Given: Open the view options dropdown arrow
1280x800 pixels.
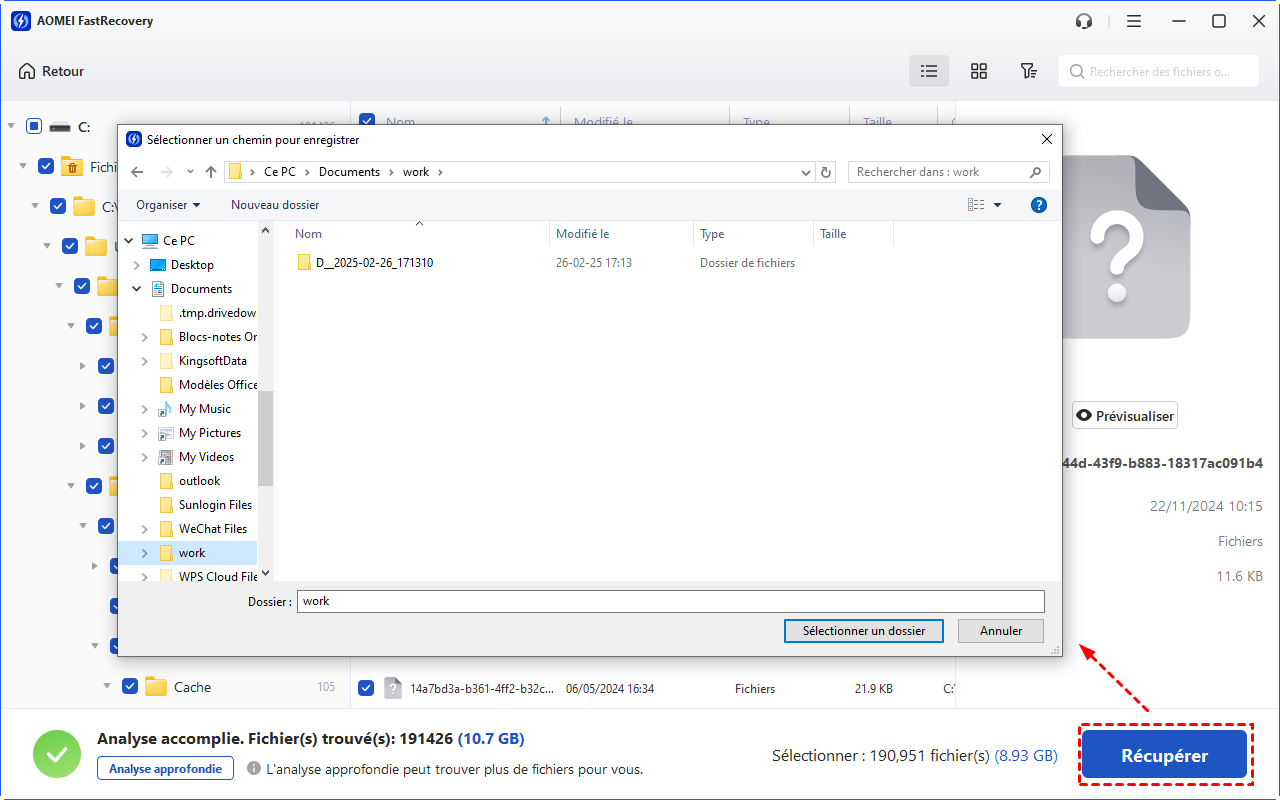Looking at the screenshot, I should 997,205.
